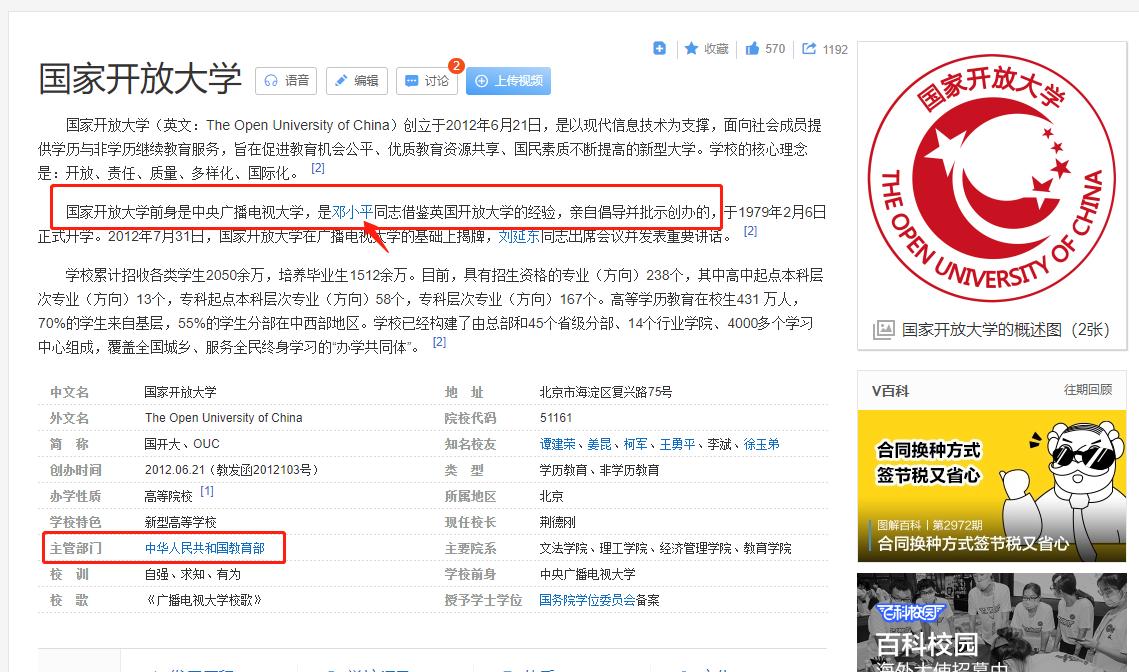Image resolution: width=1139 pixels, height=672 pixels.
Task: Click the [2] reference superscript after 国际化
Action: click(x=318, y=169)
